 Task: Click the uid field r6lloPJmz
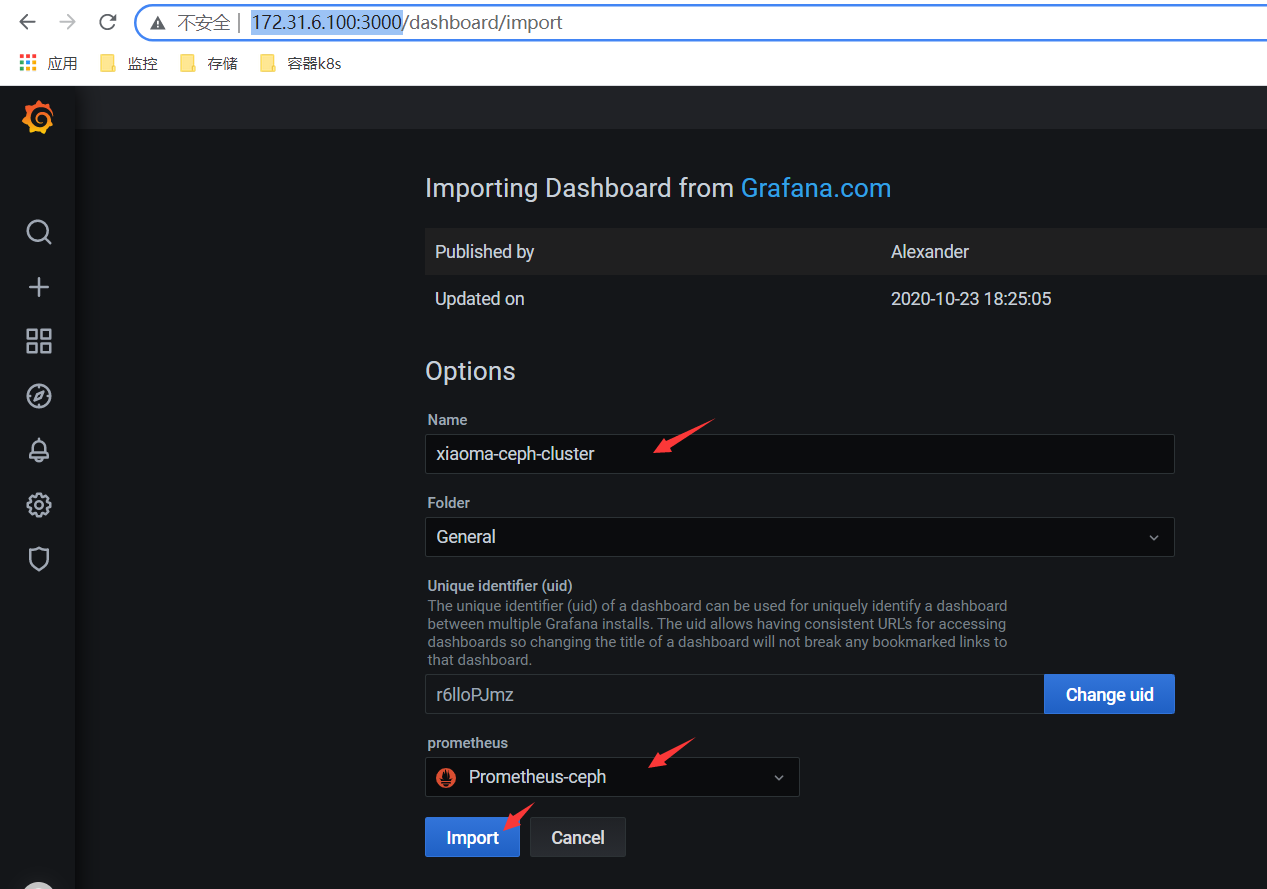click(734, 694)
